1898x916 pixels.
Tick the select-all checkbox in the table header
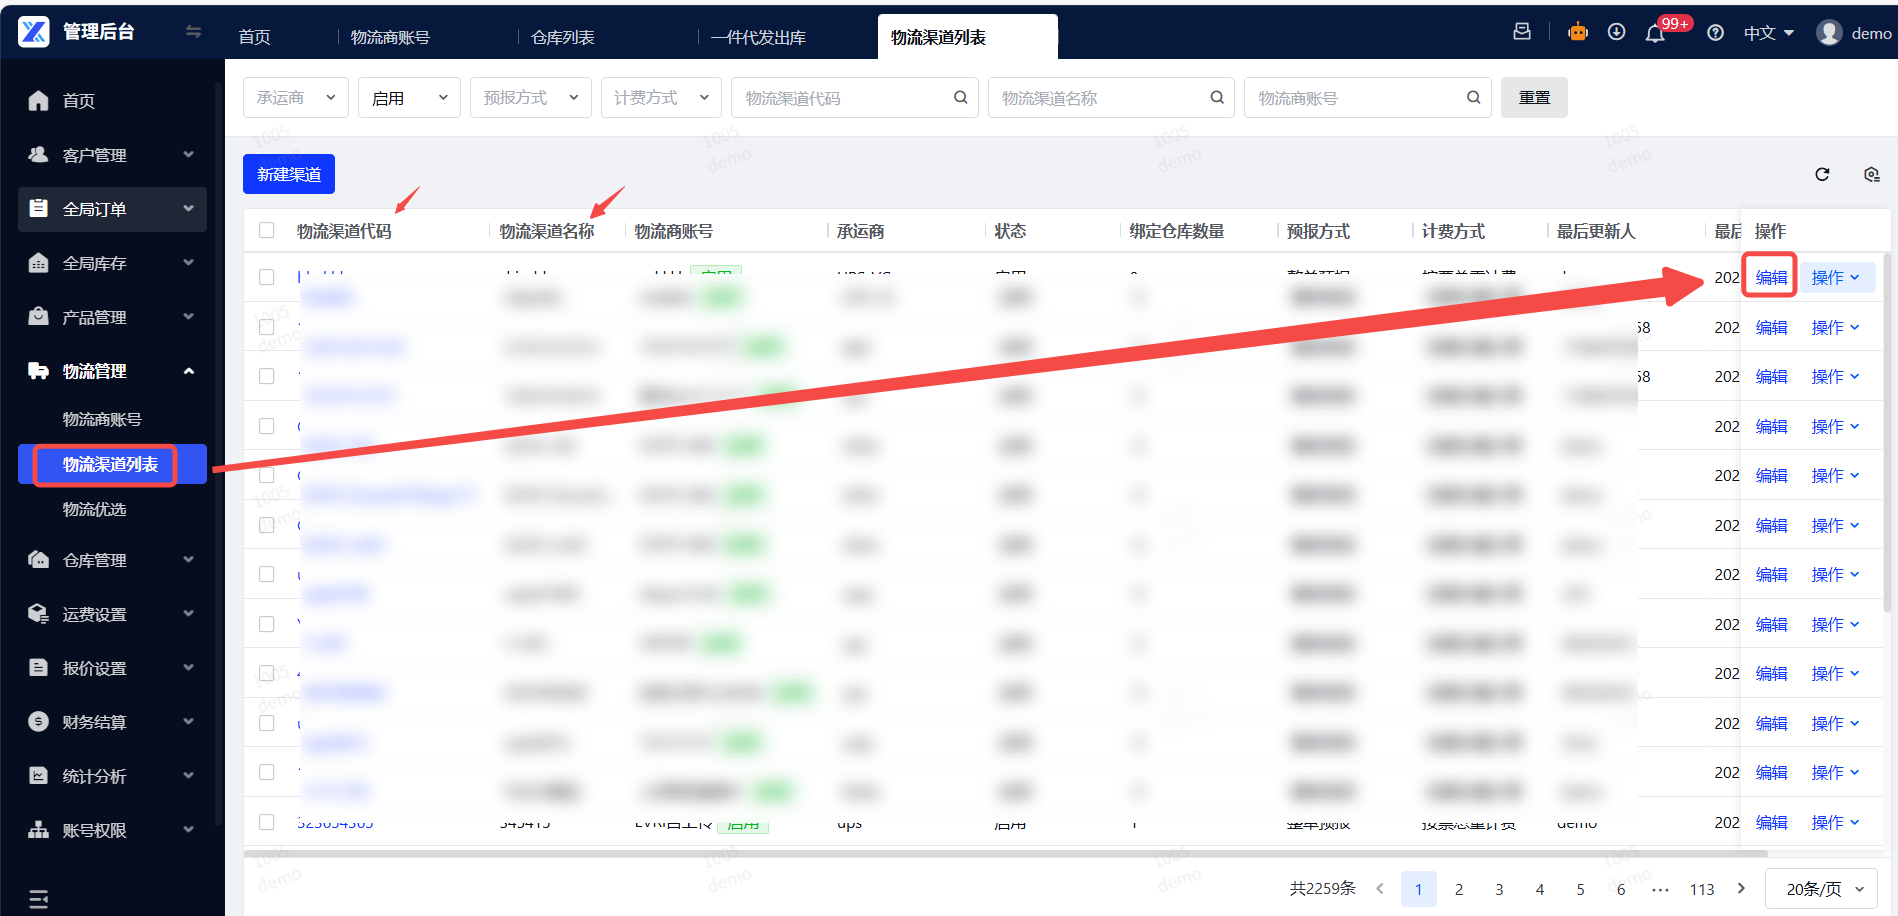click(266, 230)
